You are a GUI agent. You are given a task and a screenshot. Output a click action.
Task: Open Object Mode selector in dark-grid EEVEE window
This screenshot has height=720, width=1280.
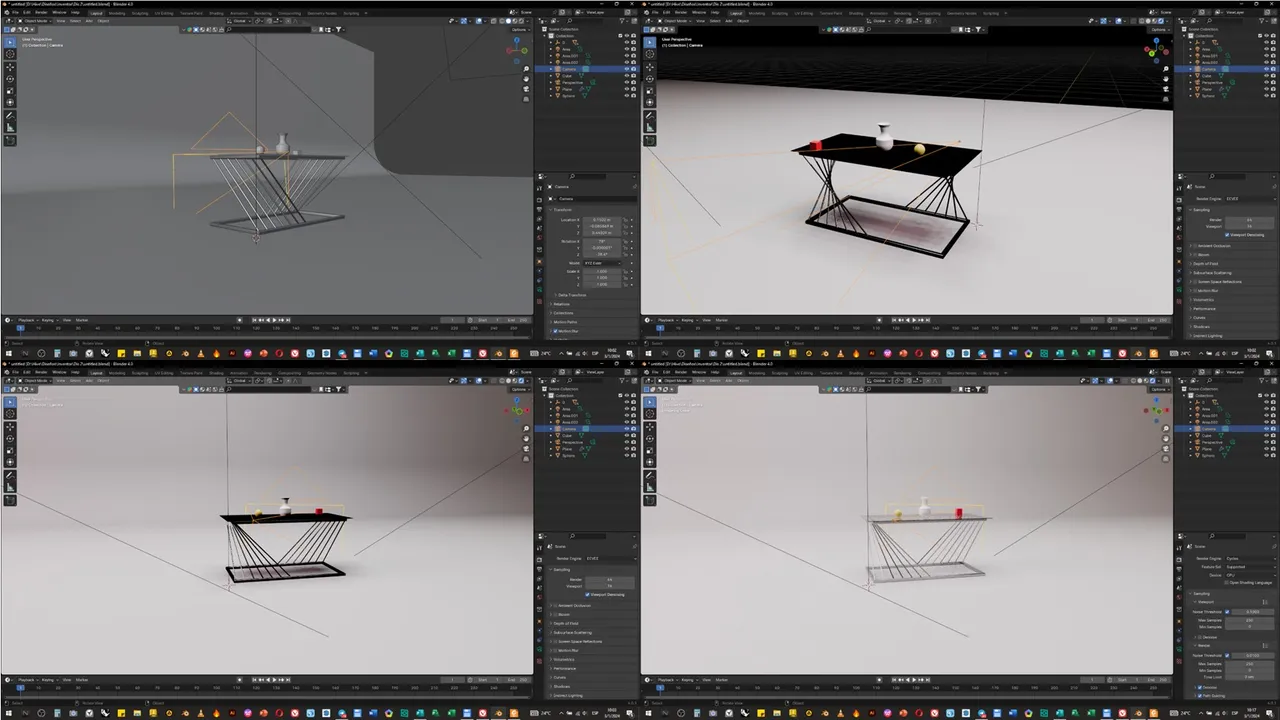click(675, 21)
